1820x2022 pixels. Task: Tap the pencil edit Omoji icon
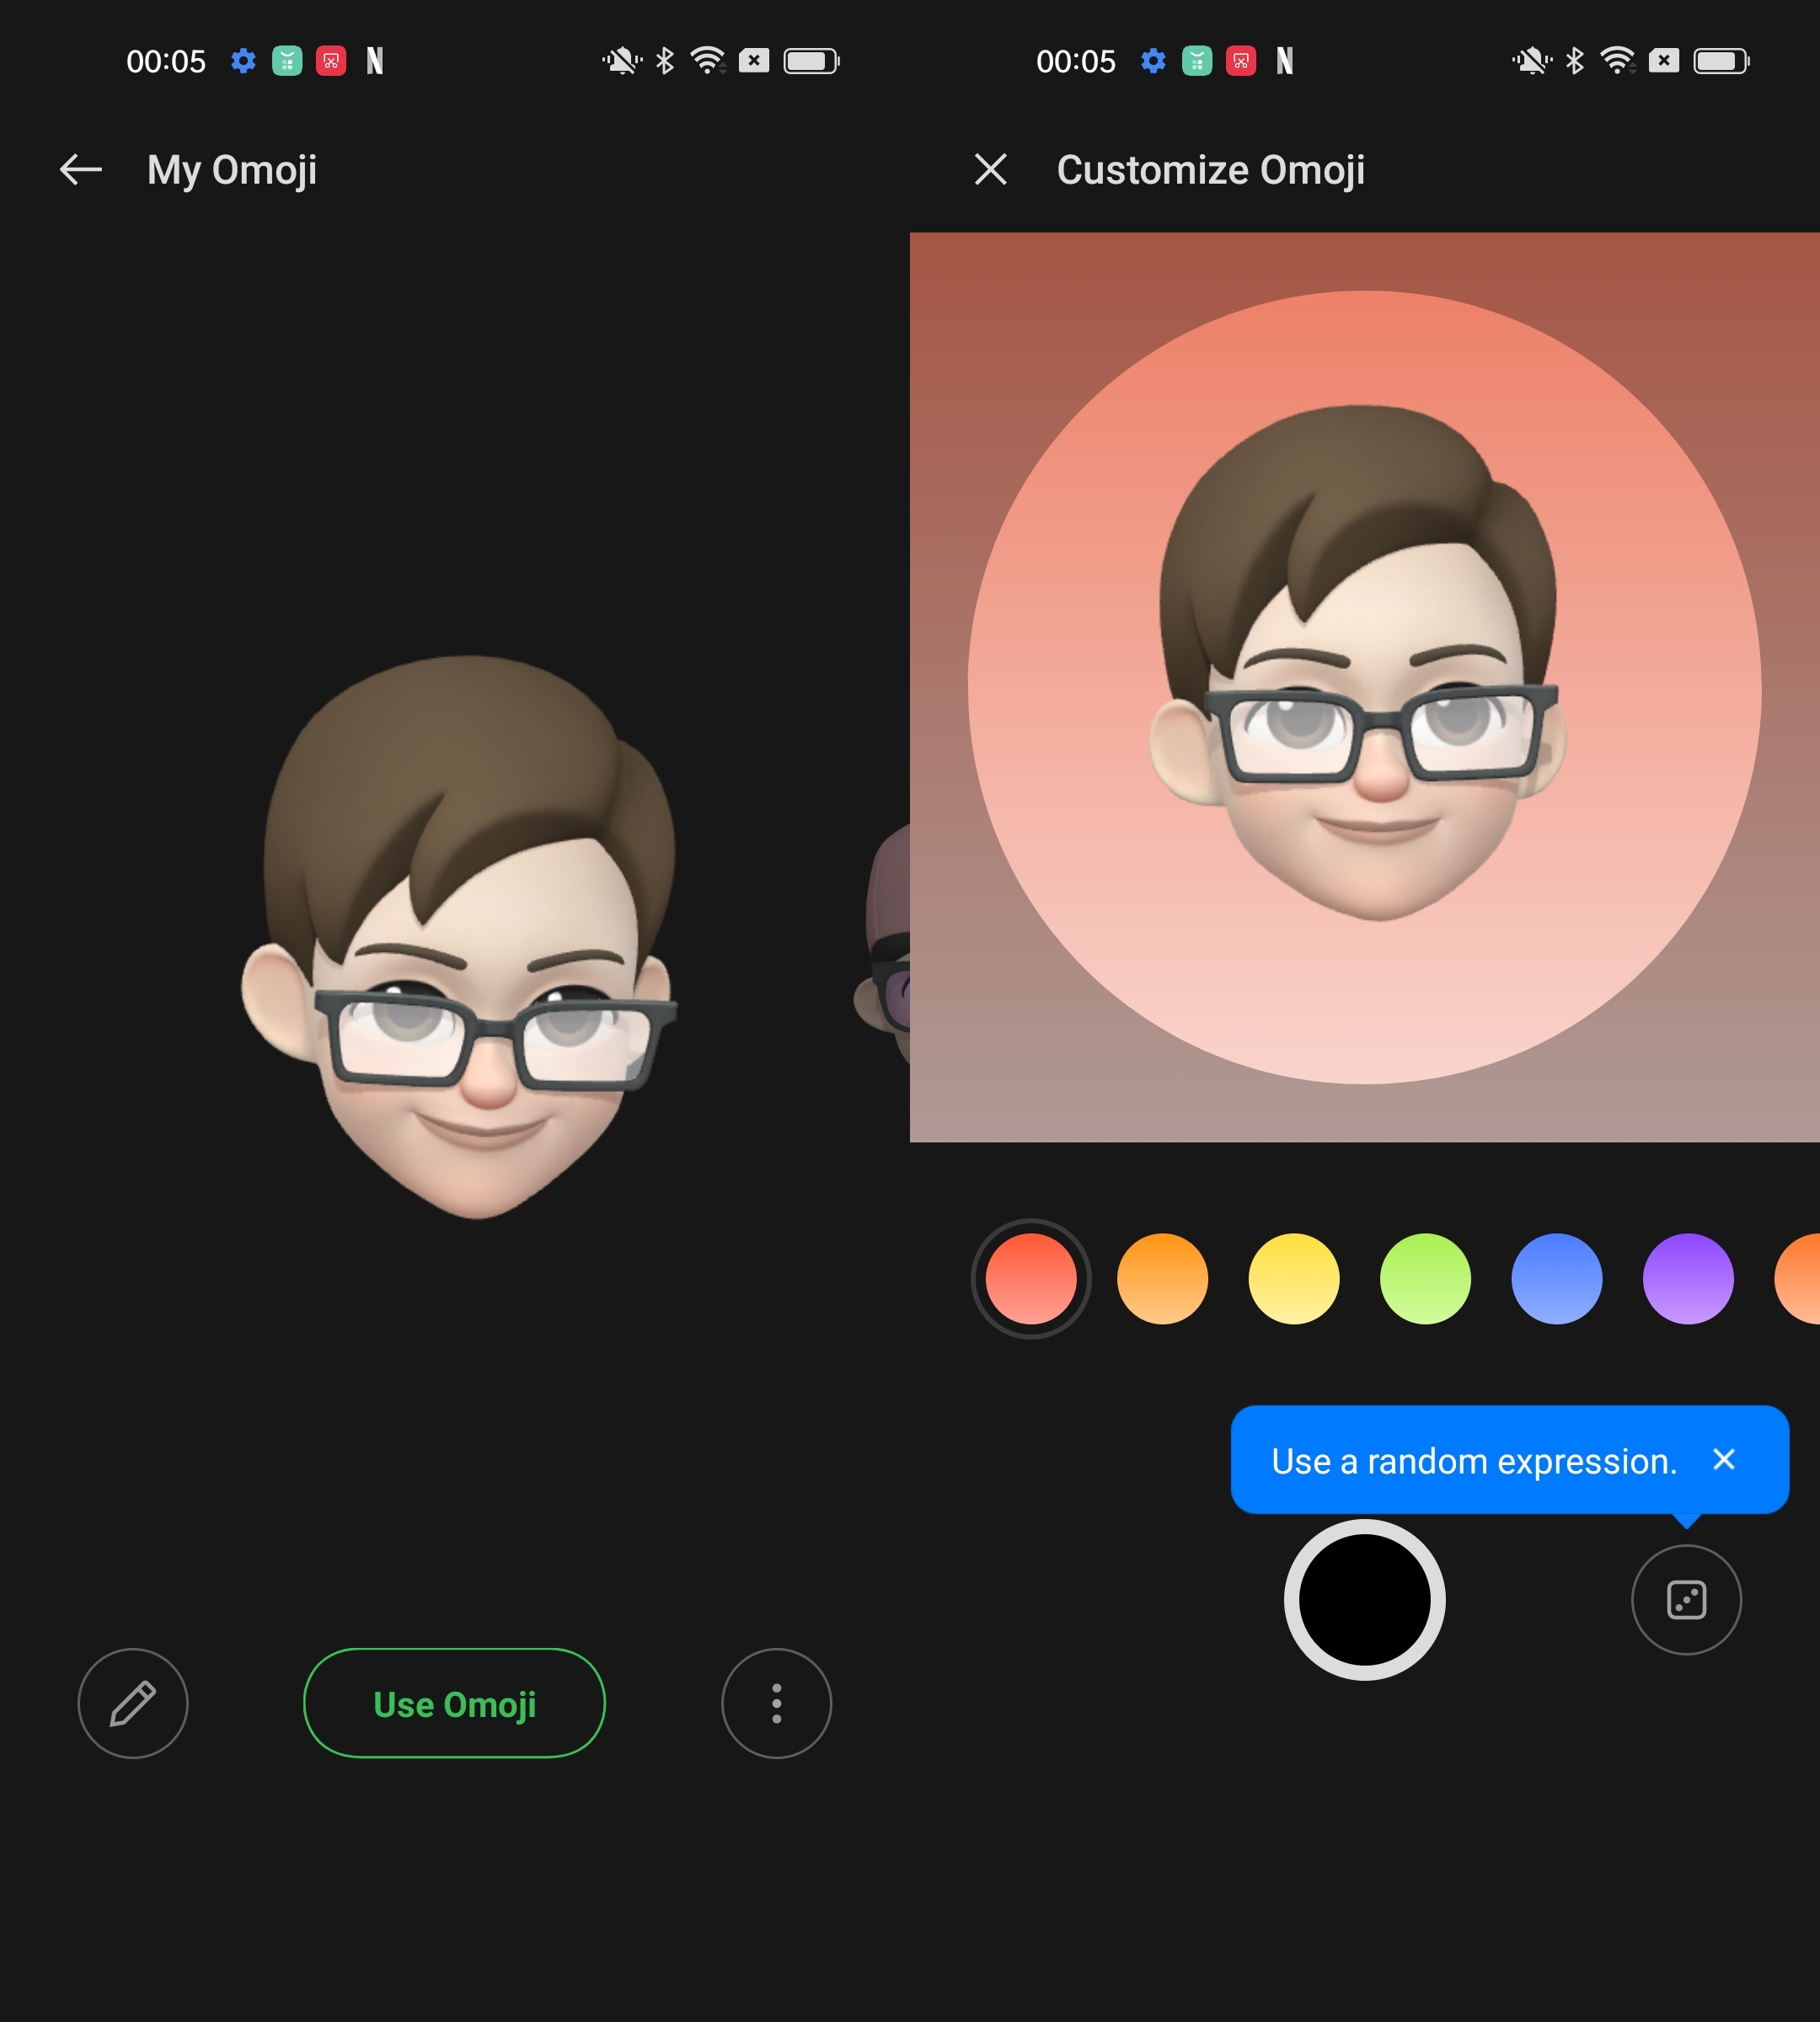coord(133,1703)
